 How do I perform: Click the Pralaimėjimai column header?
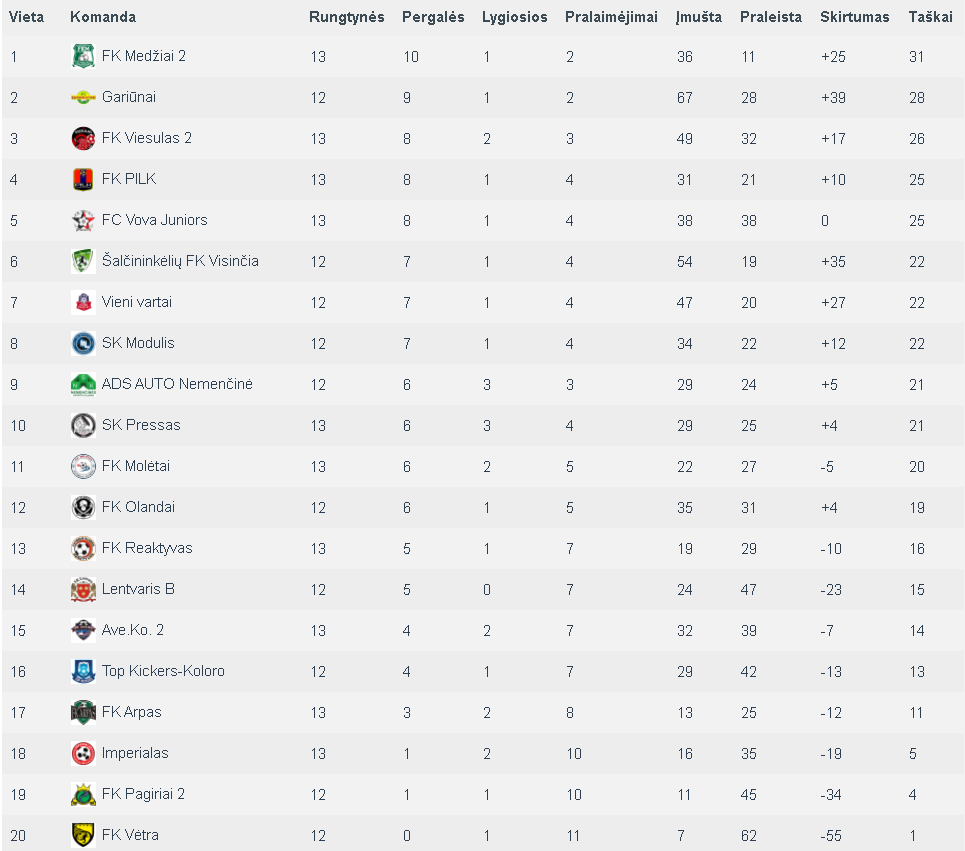pyautogui.click(x=611, y=17)
